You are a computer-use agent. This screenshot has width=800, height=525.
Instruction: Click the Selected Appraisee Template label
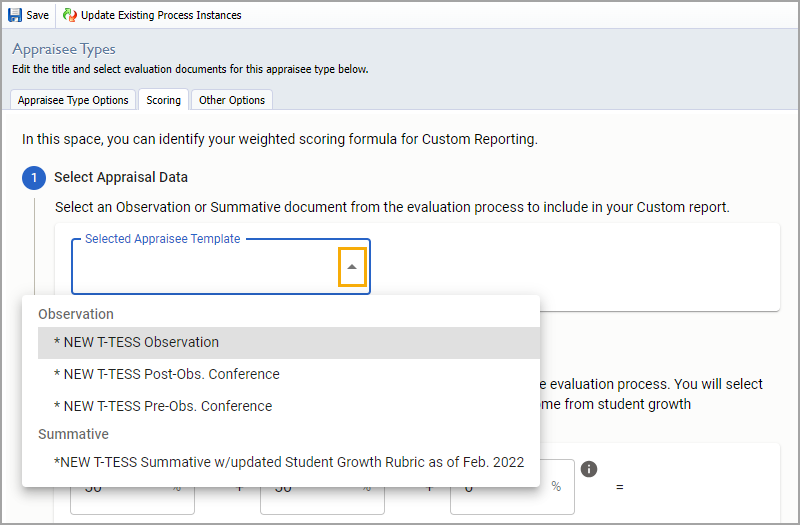coord(162,239)
